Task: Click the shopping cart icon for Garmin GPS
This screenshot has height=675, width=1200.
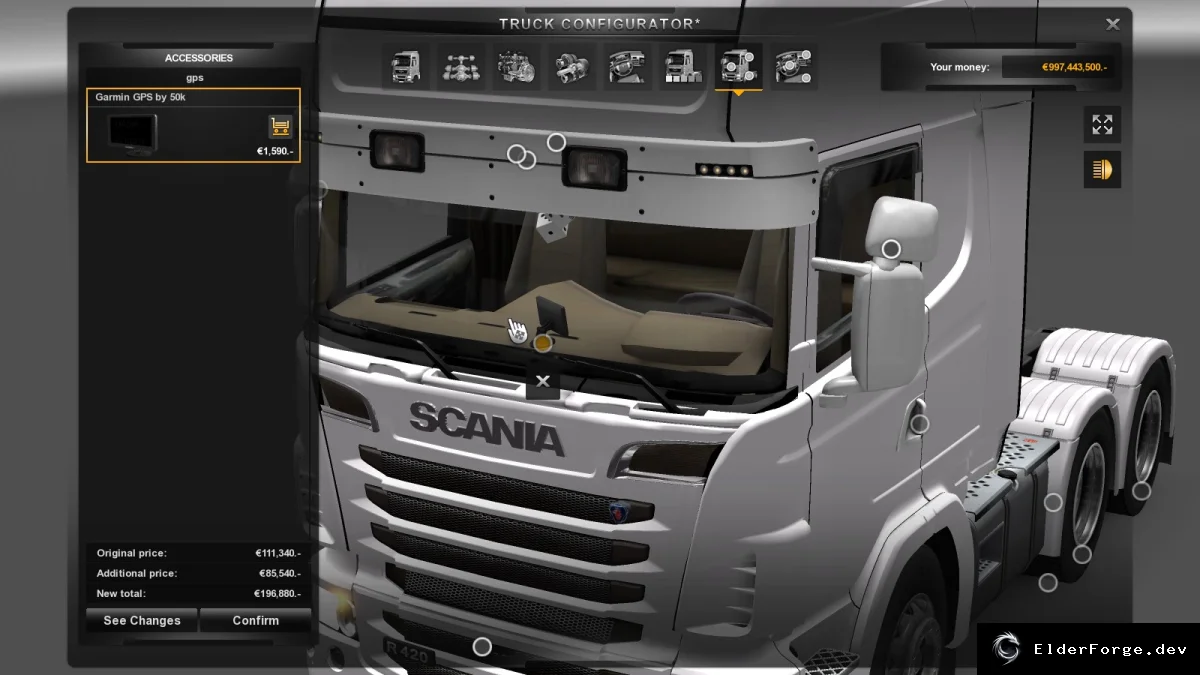Action: pyautogui.click(x=280, y=127)
